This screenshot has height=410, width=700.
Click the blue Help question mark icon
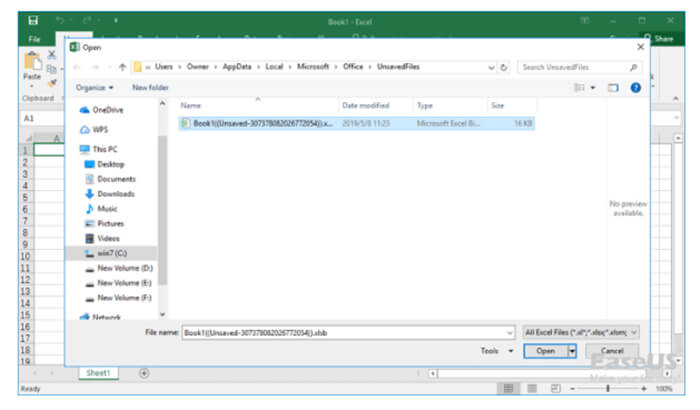(x=636, y=88)
